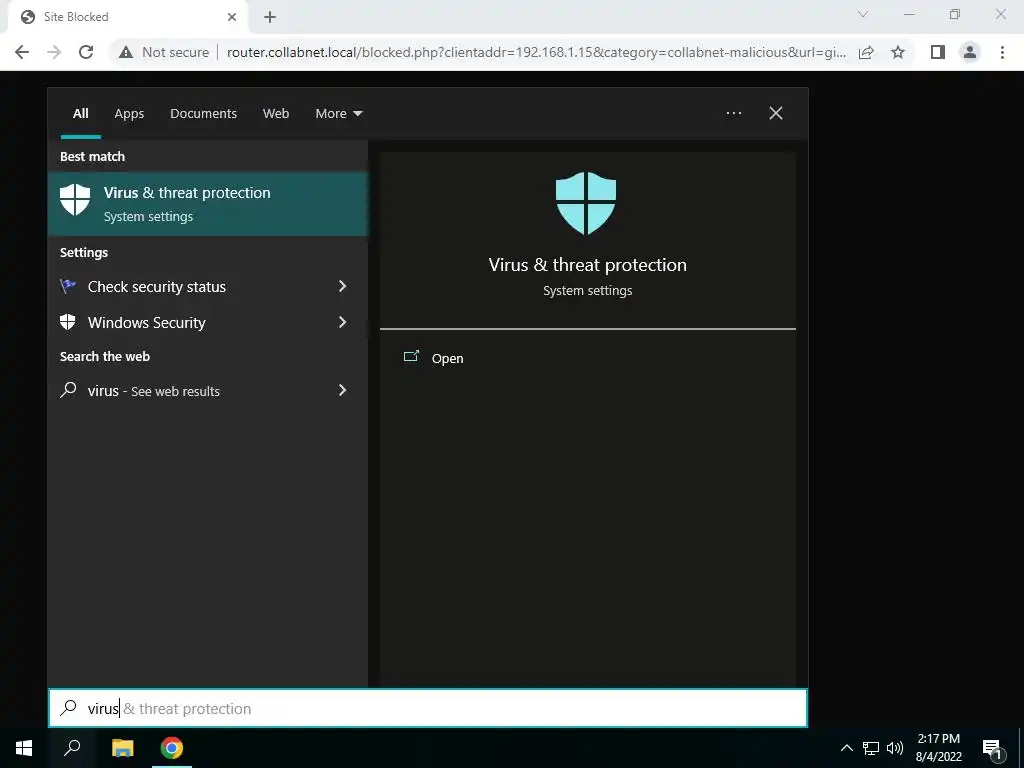The width and height of the screenshot is (1024, 768).
Task: Select virus - See web results
Action: tap(208, 391)
